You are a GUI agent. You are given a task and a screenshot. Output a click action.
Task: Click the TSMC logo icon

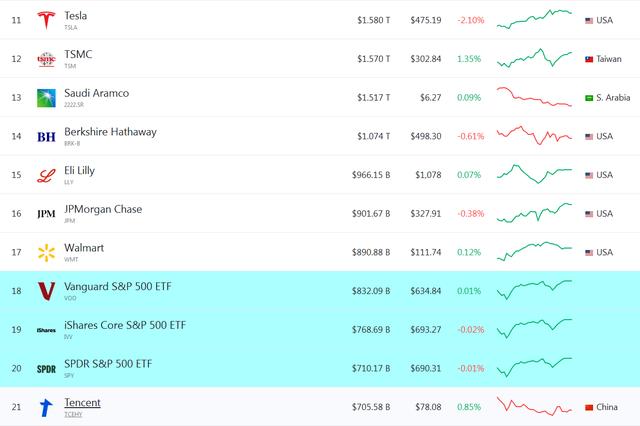(x=46, y=59)
